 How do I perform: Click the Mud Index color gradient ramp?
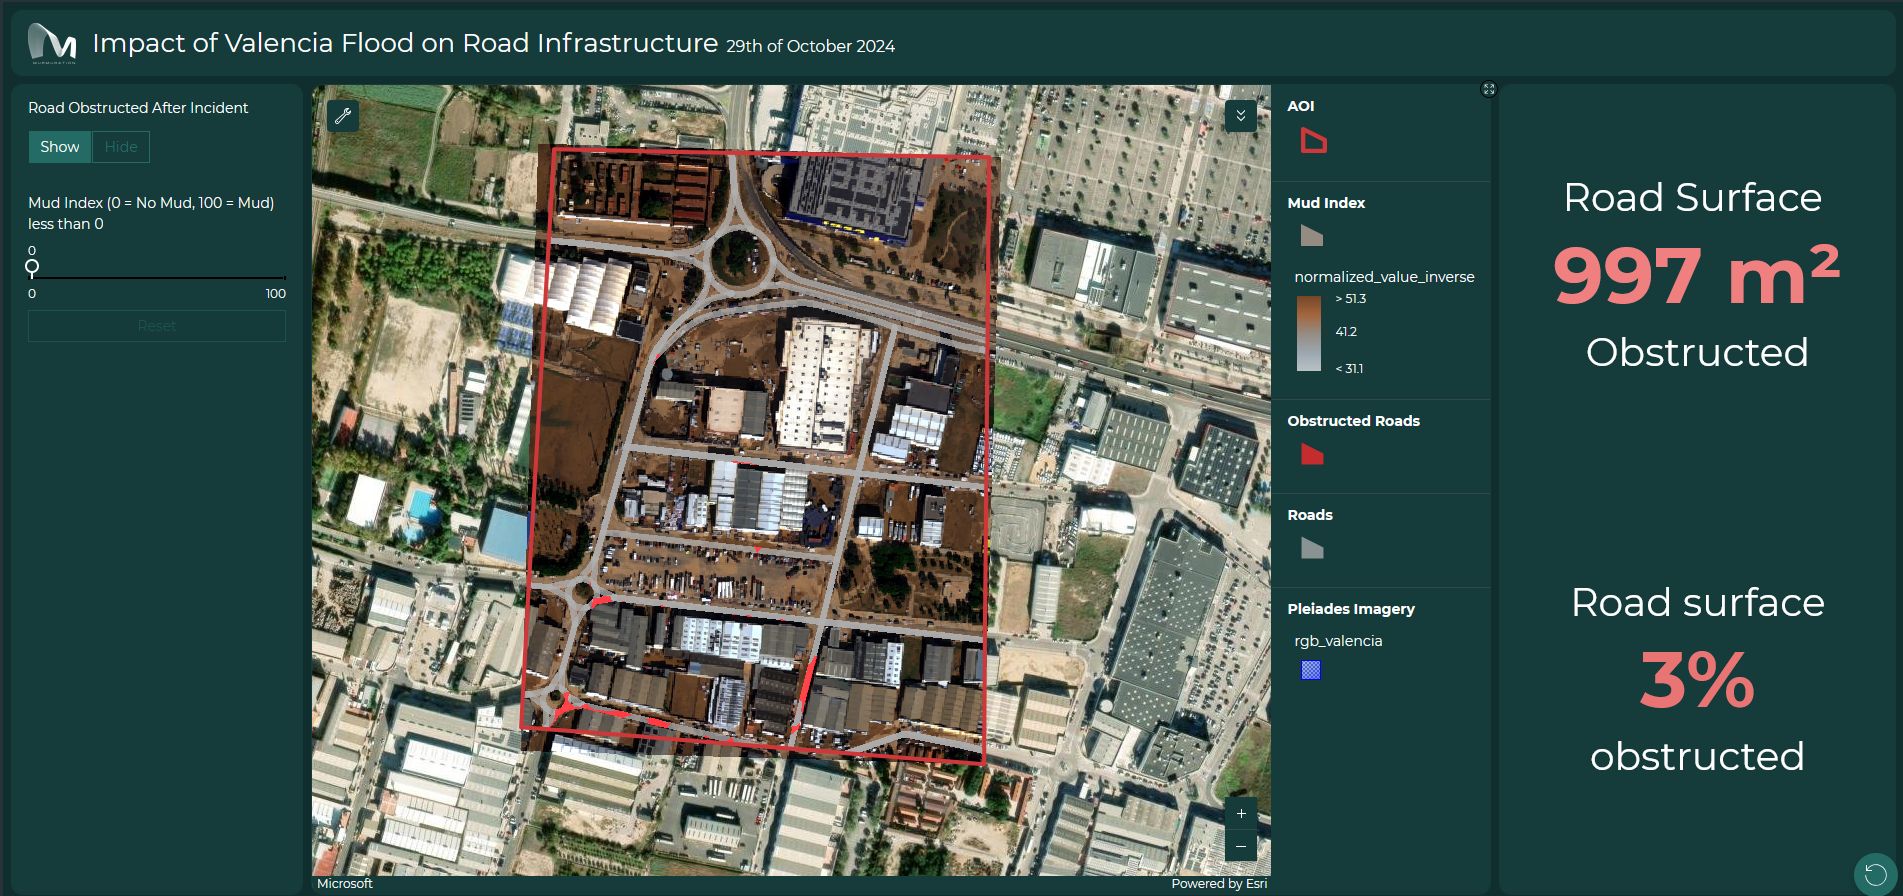(x=1308, y=334)
